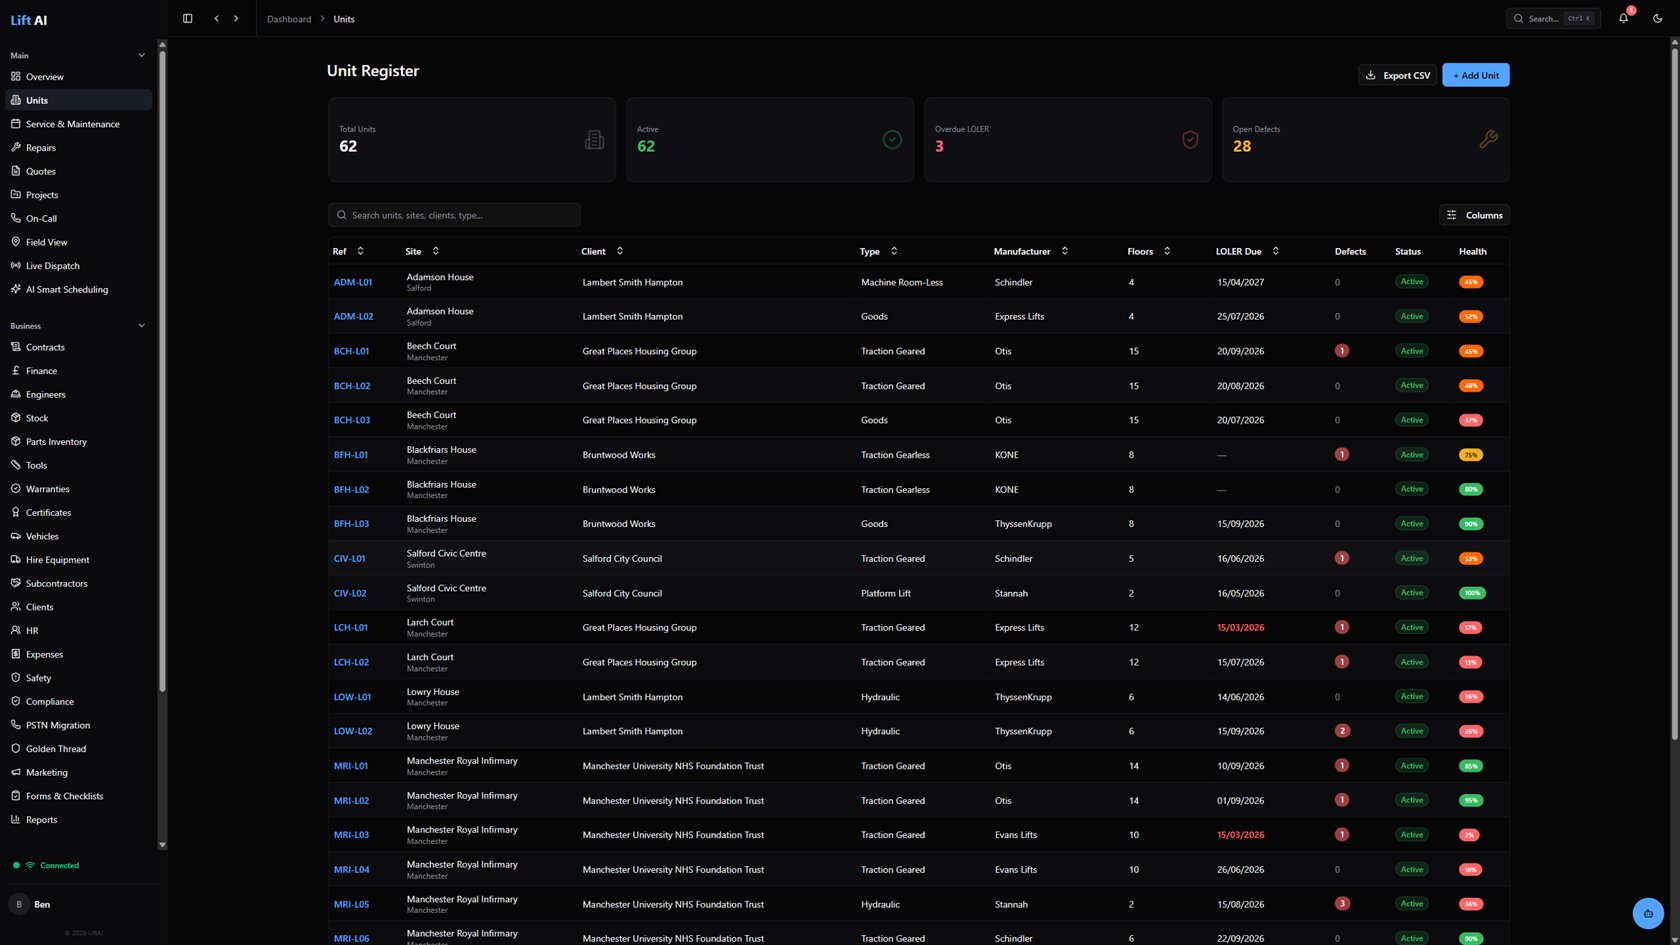
Task: Switch theme with the moon icon
Action: pyautogui.click(x=1657, y=18)
